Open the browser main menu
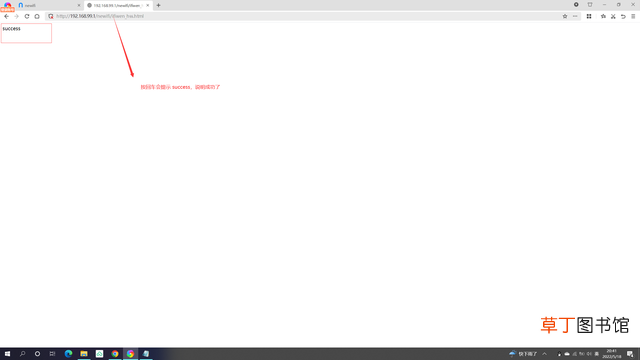This screenshot has height=360, width=640. [x=633, y=16]
